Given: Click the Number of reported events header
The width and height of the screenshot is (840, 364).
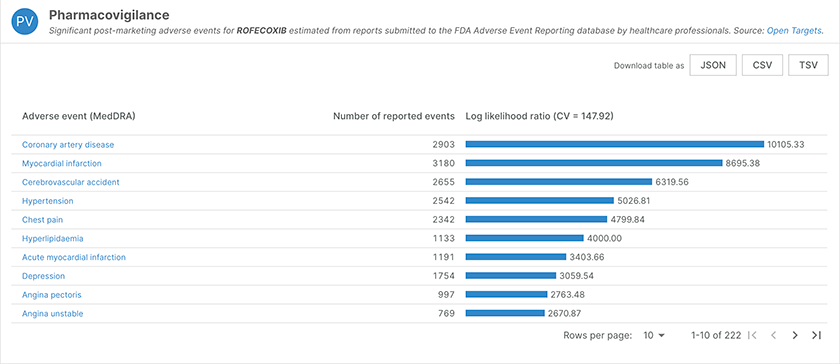Looking at the screenshot, I should coord(394,116).
